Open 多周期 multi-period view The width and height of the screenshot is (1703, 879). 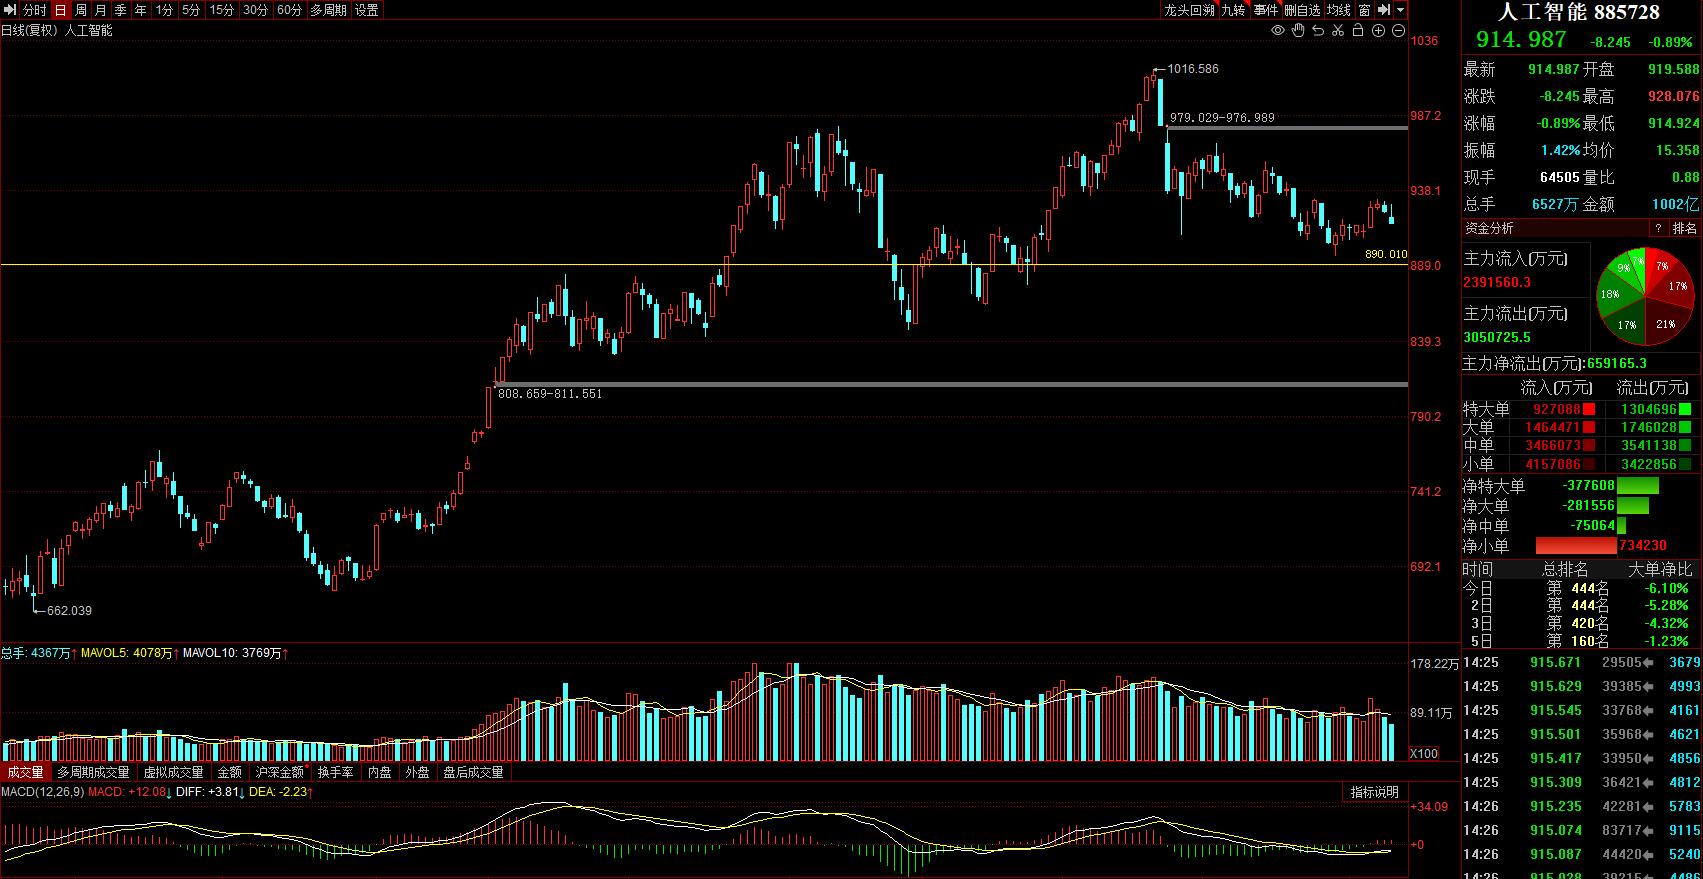328,10
